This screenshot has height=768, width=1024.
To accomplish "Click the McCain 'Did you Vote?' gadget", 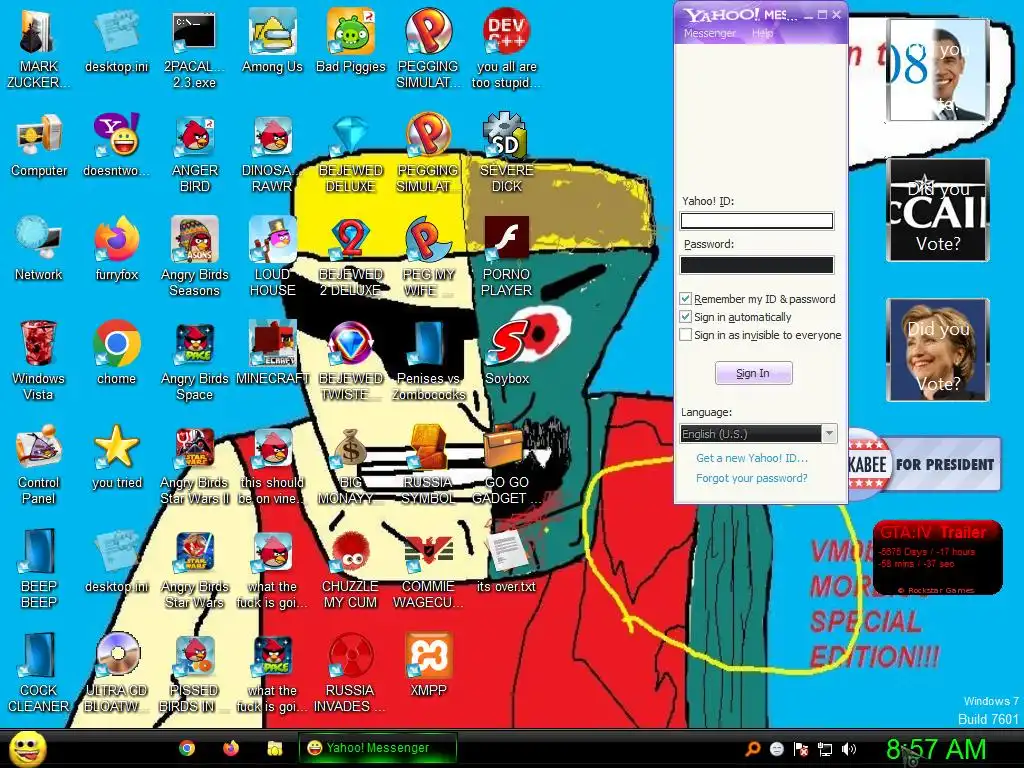I will pyautogui.click(x=938, y=210).
